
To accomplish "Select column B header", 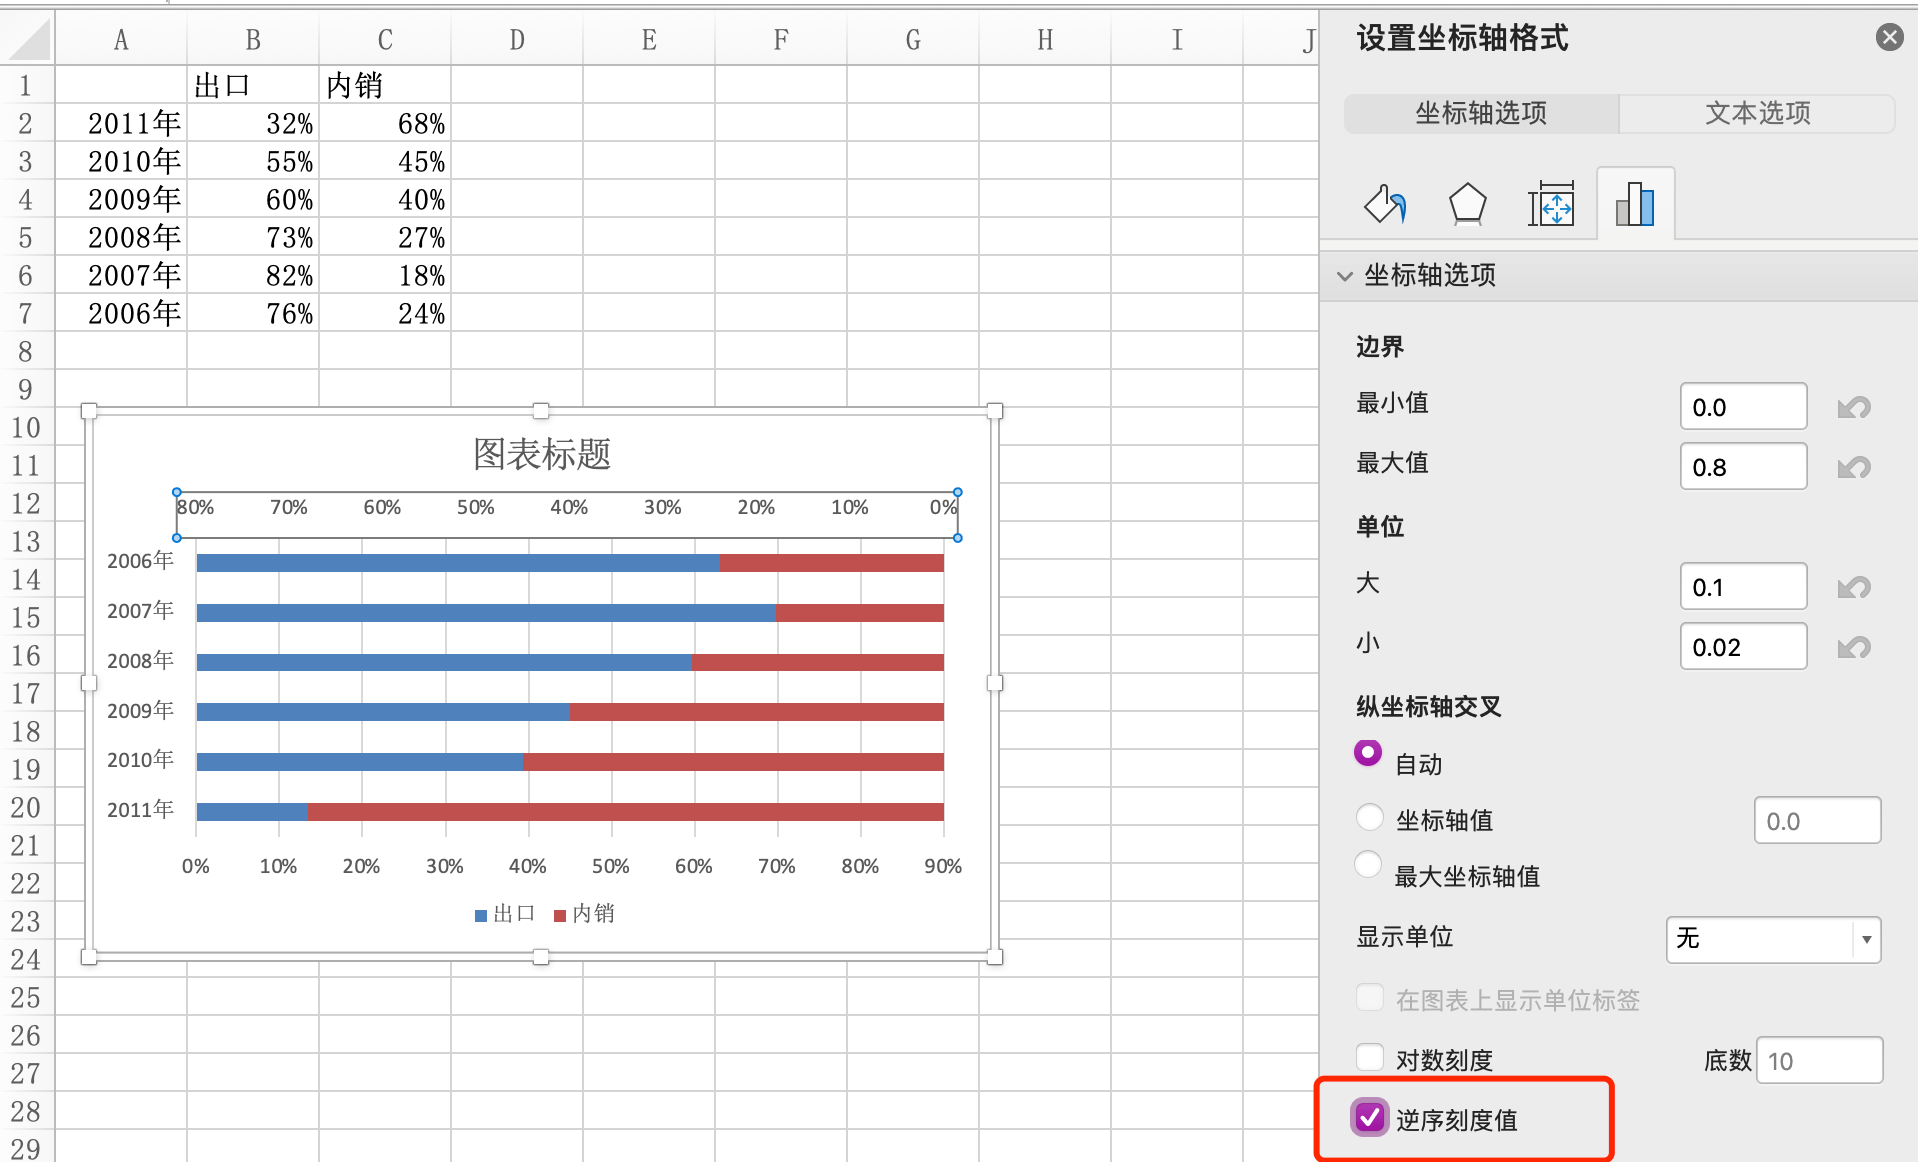I will [x=253, y=40].
